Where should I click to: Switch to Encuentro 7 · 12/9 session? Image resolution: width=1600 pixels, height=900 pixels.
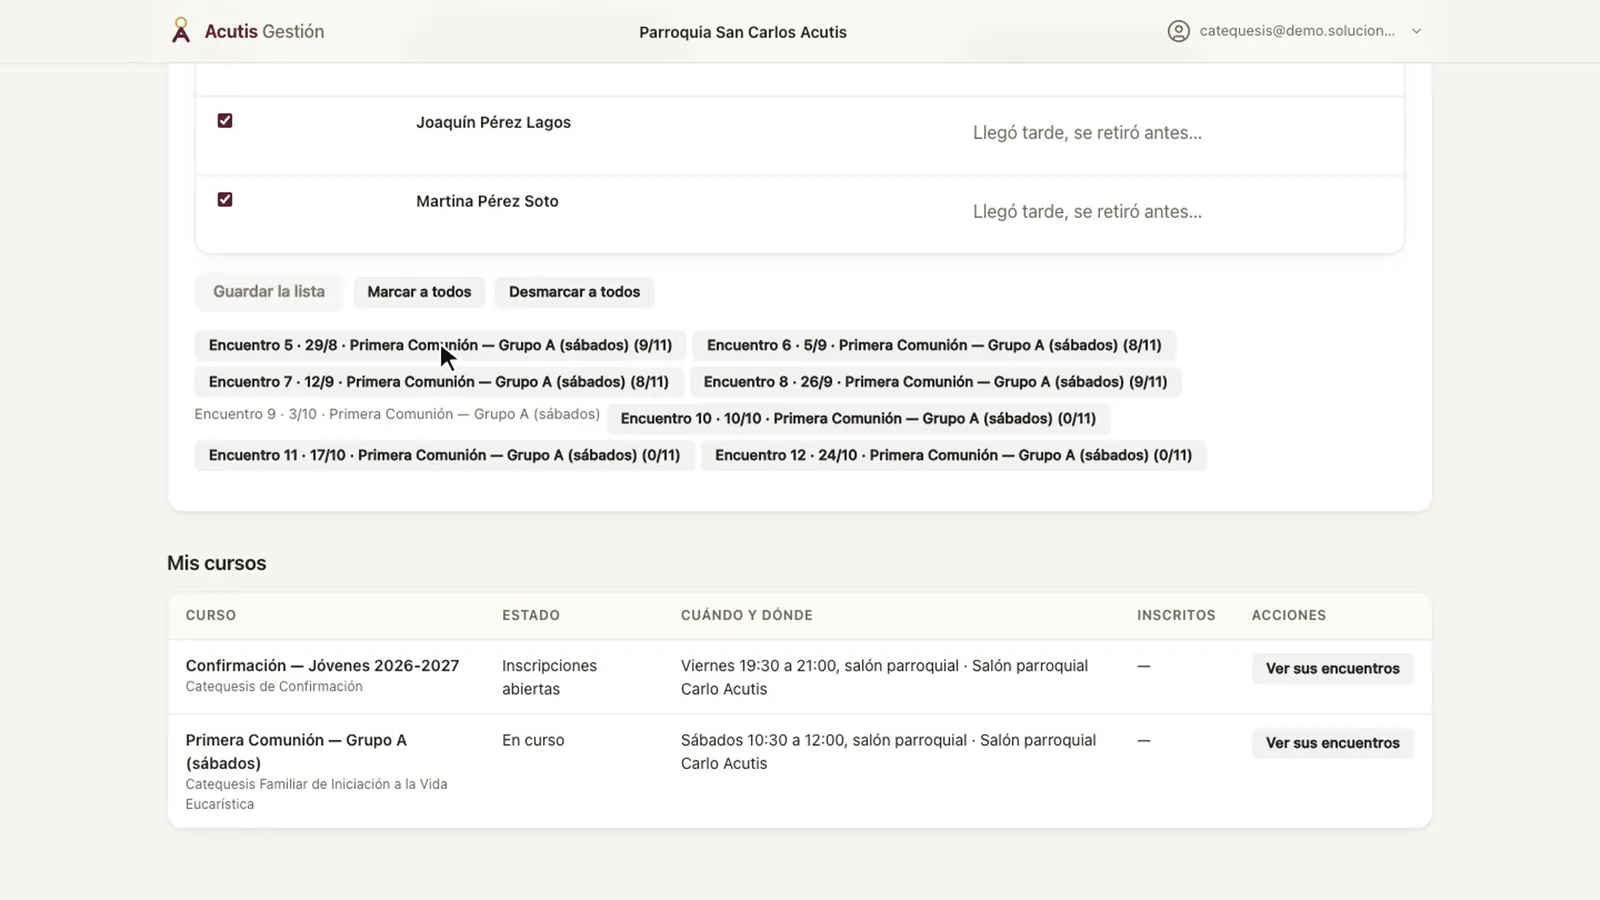(439, 382)
